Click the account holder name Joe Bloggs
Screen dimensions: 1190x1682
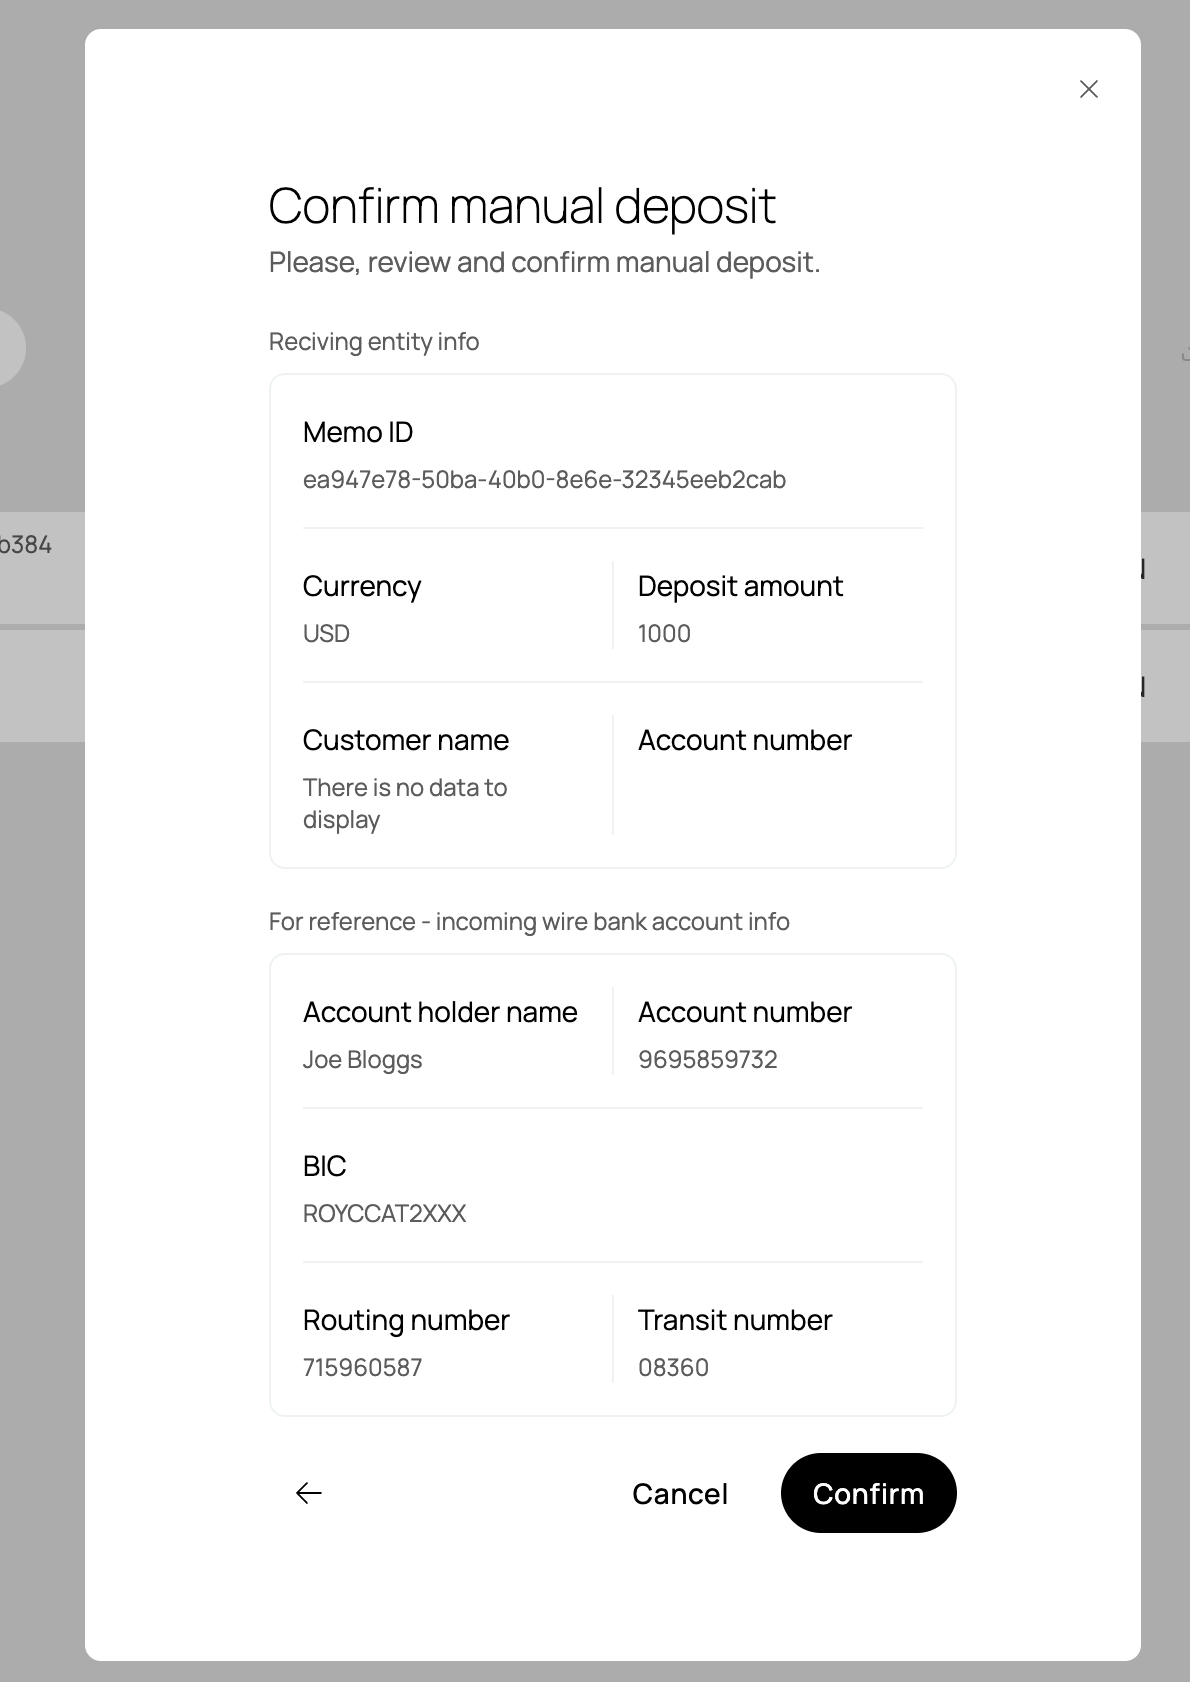click(x=362, y=1060)
